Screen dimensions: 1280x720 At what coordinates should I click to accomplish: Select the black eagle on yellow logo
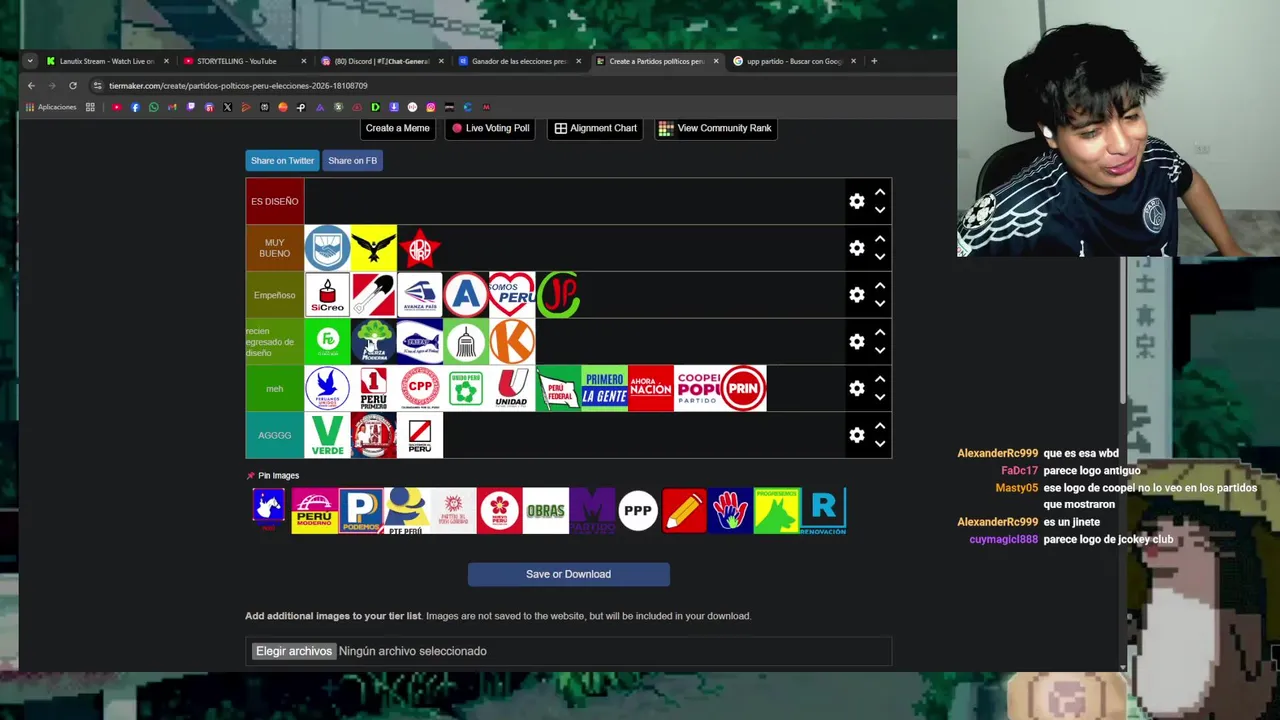(374, 248)
